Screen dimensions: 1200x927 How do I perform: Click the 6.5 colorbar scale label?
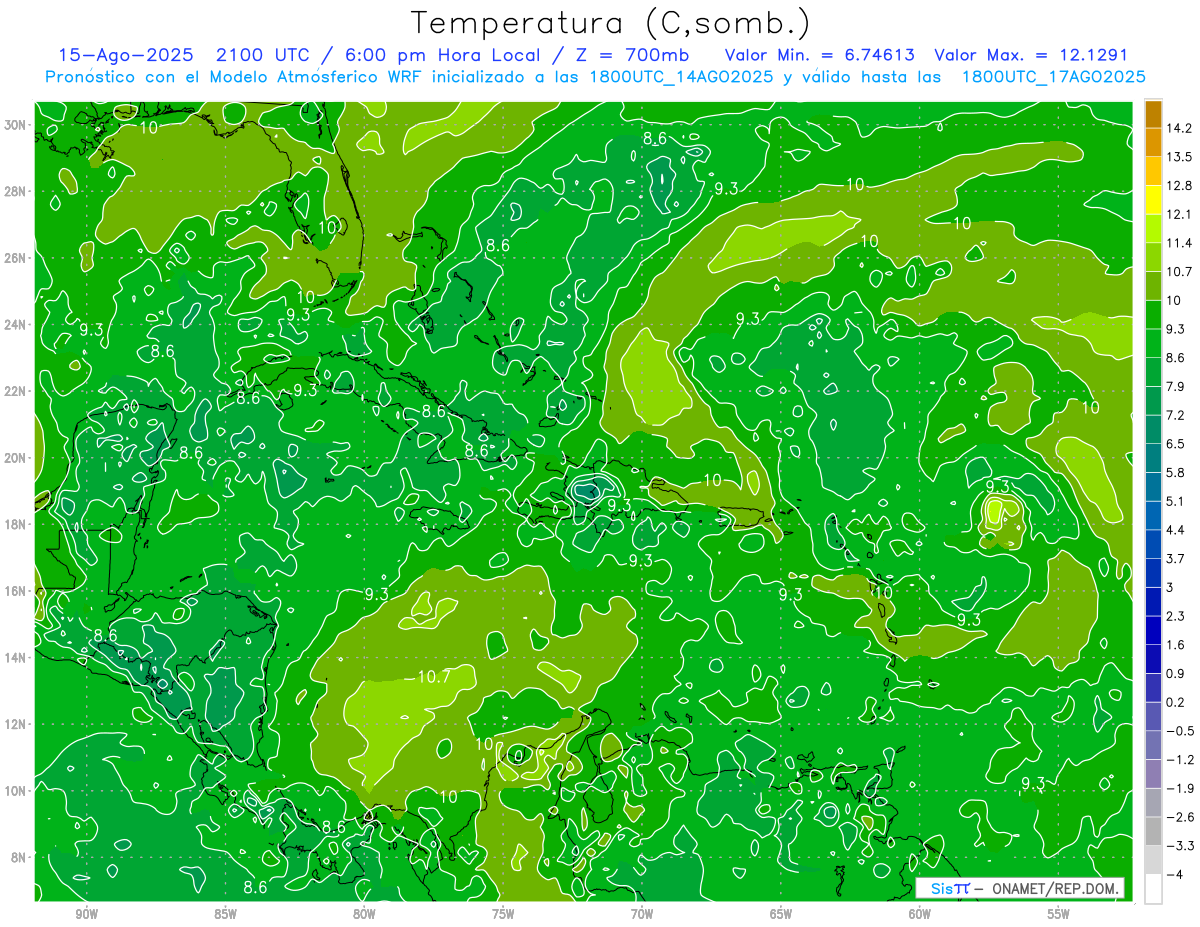1176,444
